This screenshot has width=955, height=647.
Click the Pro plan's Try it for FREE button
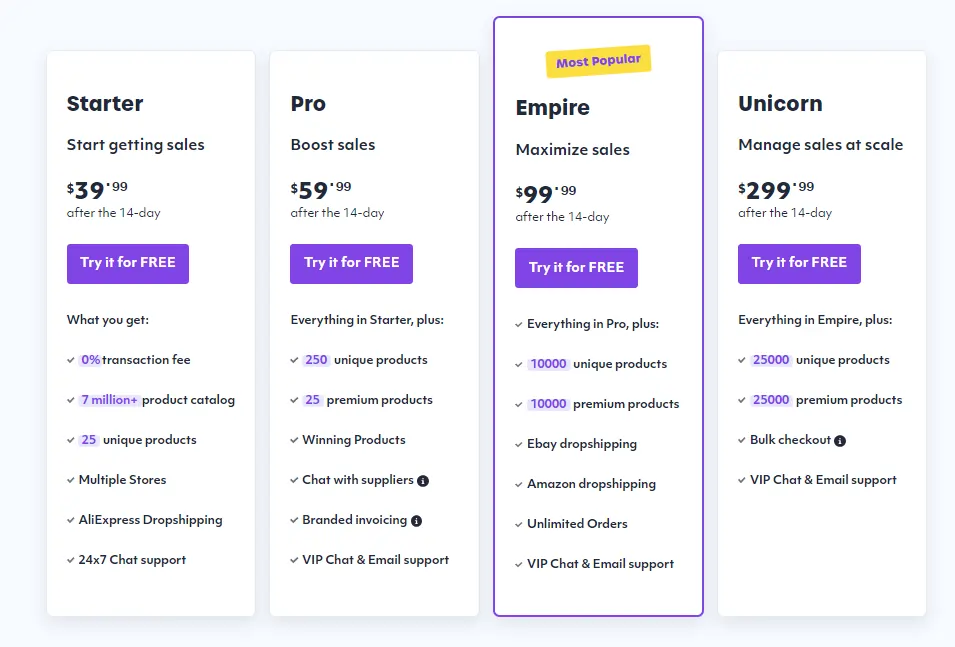pyautogui.click(x=351, y=263)
